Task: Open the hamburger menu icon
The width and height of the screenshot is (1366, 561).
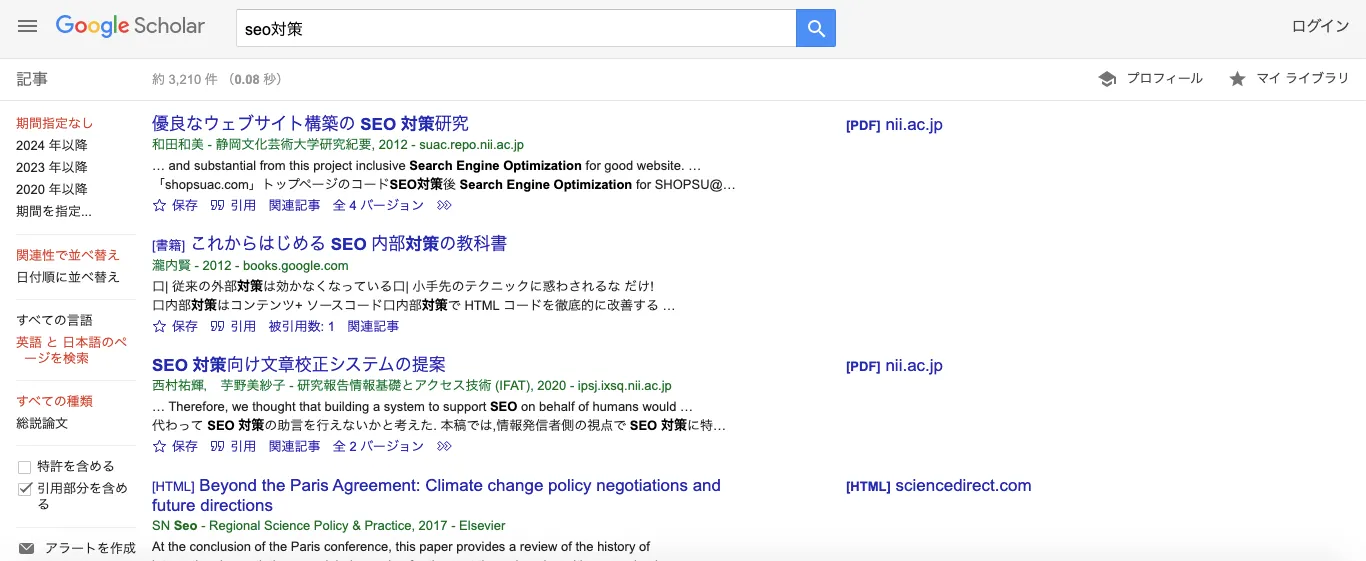Action: pos(27,27)
